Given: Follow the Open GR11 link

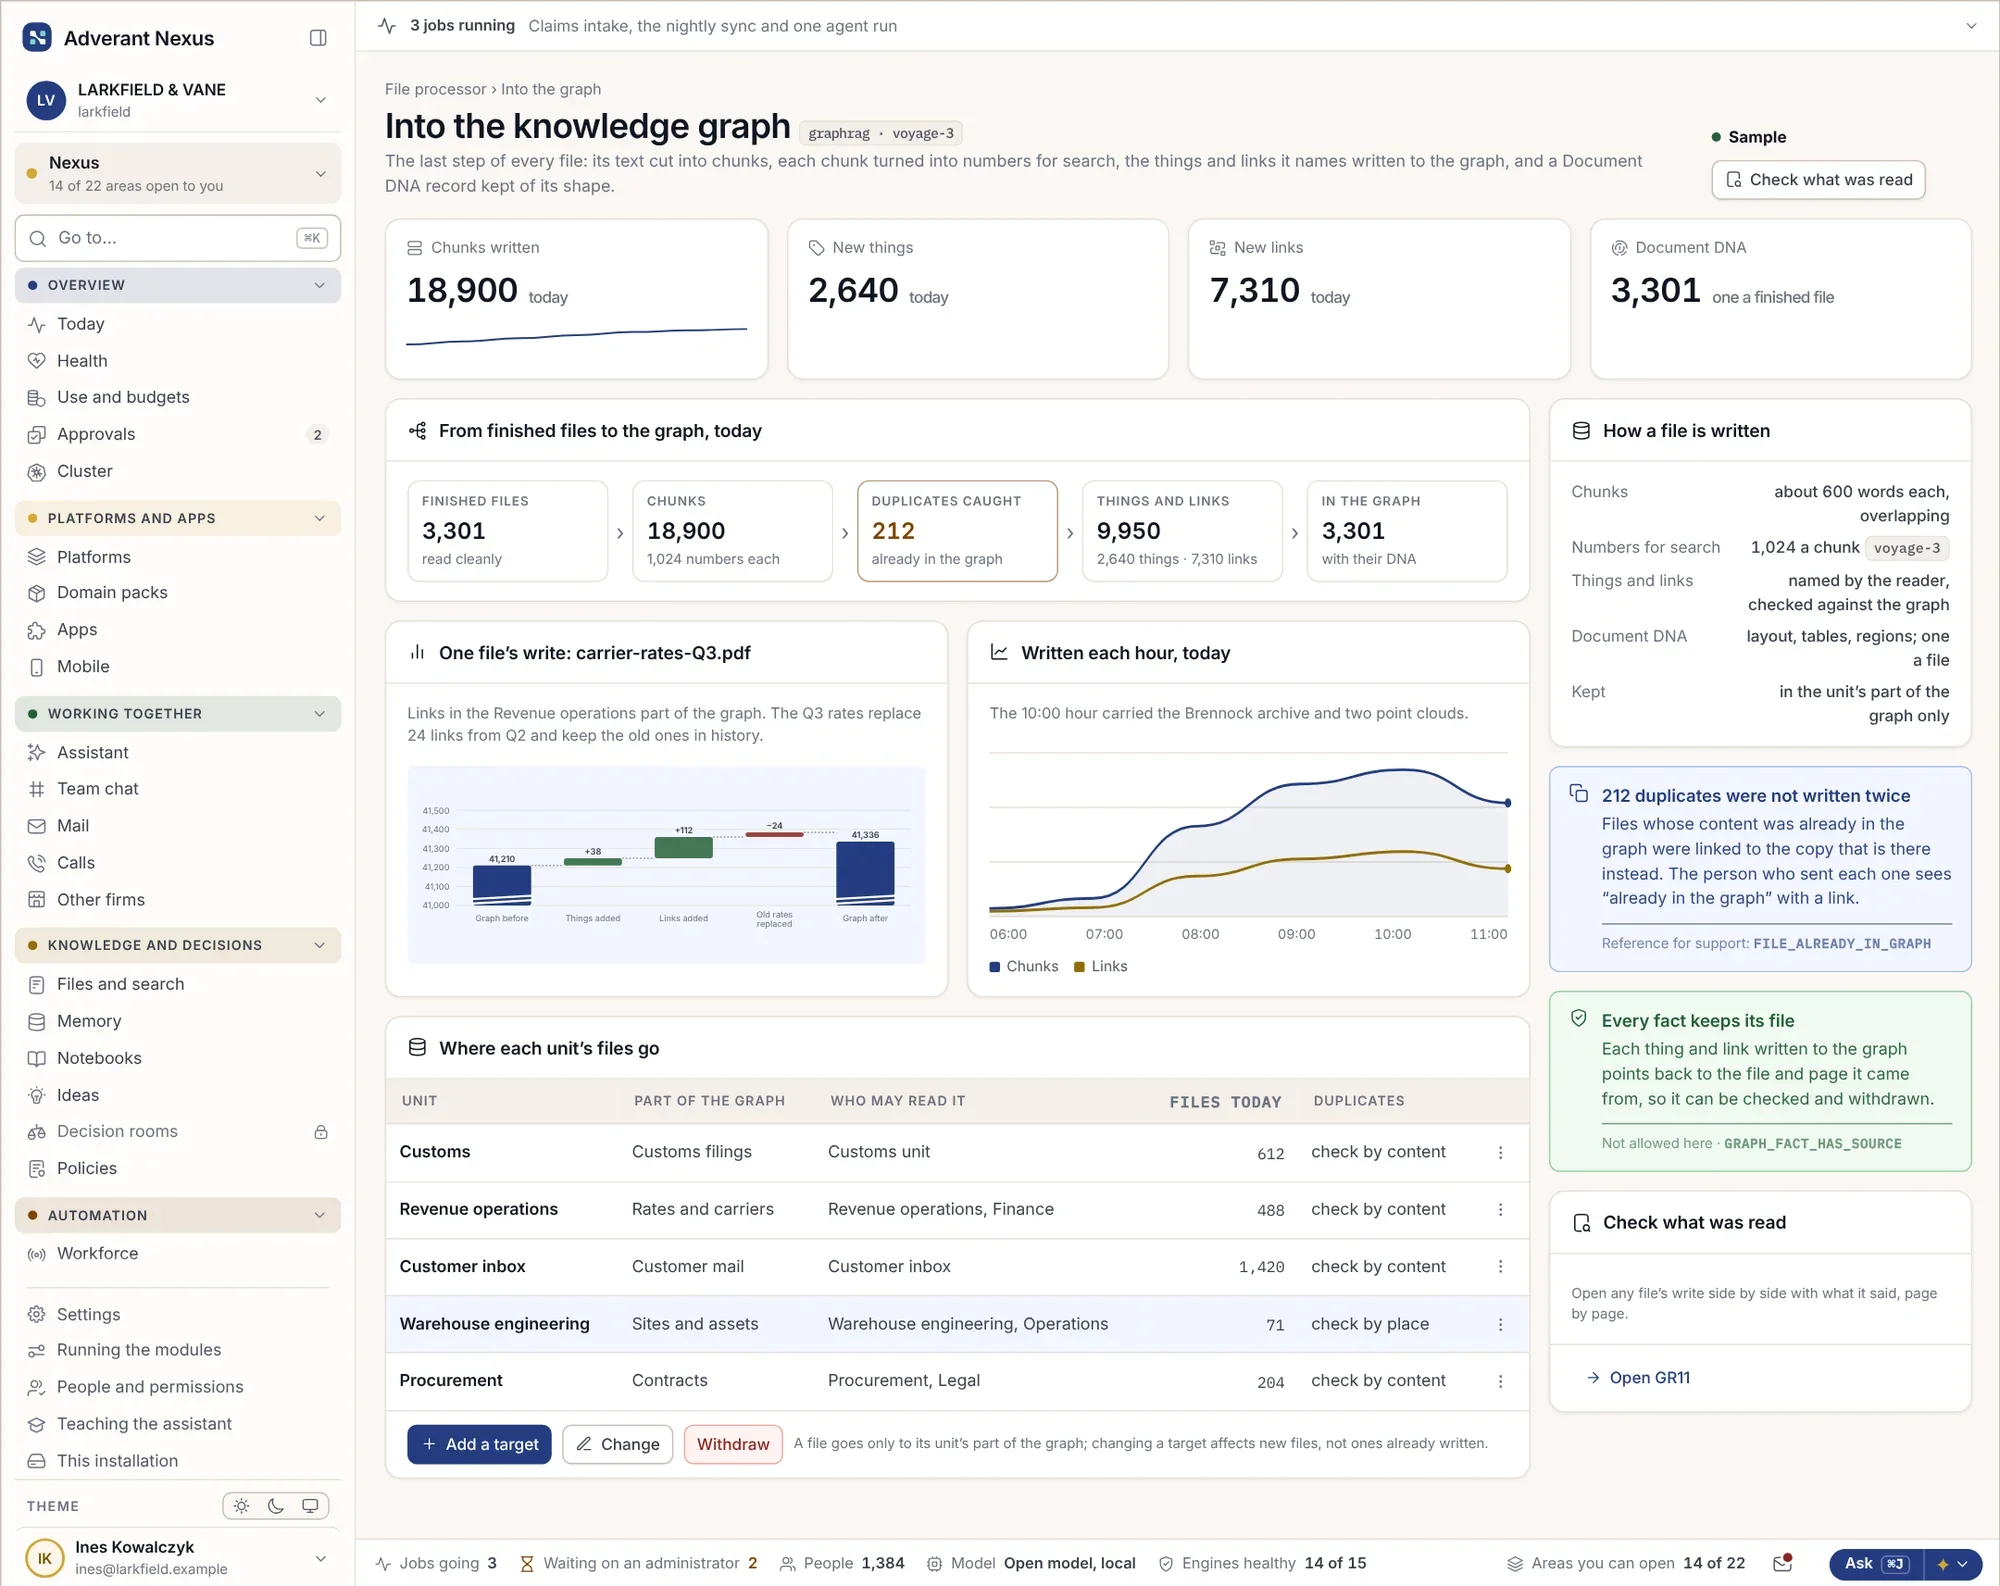Looking at the screenshot, I should click(1638, 1378).
